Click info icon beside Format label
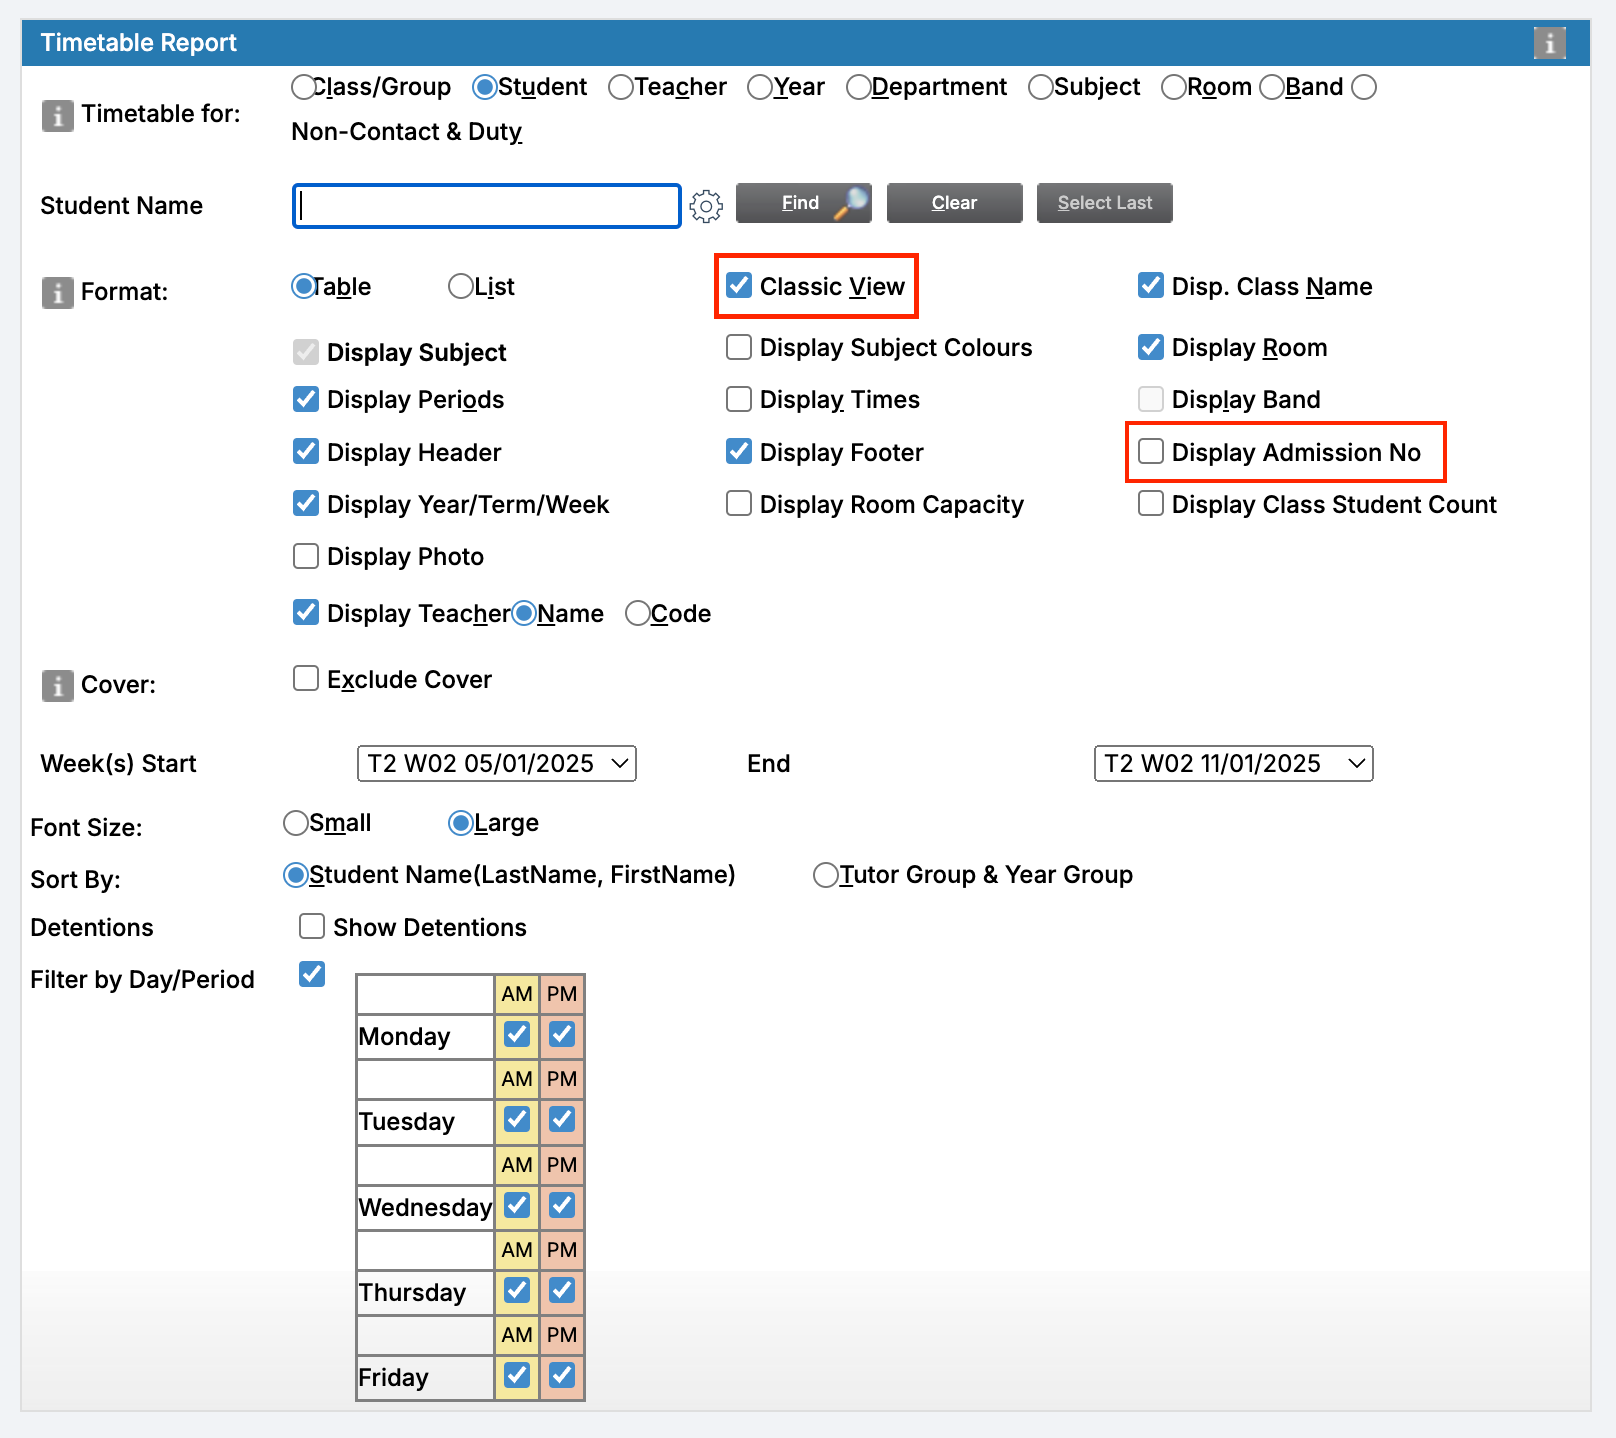The width and height of the screenshot is (1616, 1438). (x=57, y=293)
